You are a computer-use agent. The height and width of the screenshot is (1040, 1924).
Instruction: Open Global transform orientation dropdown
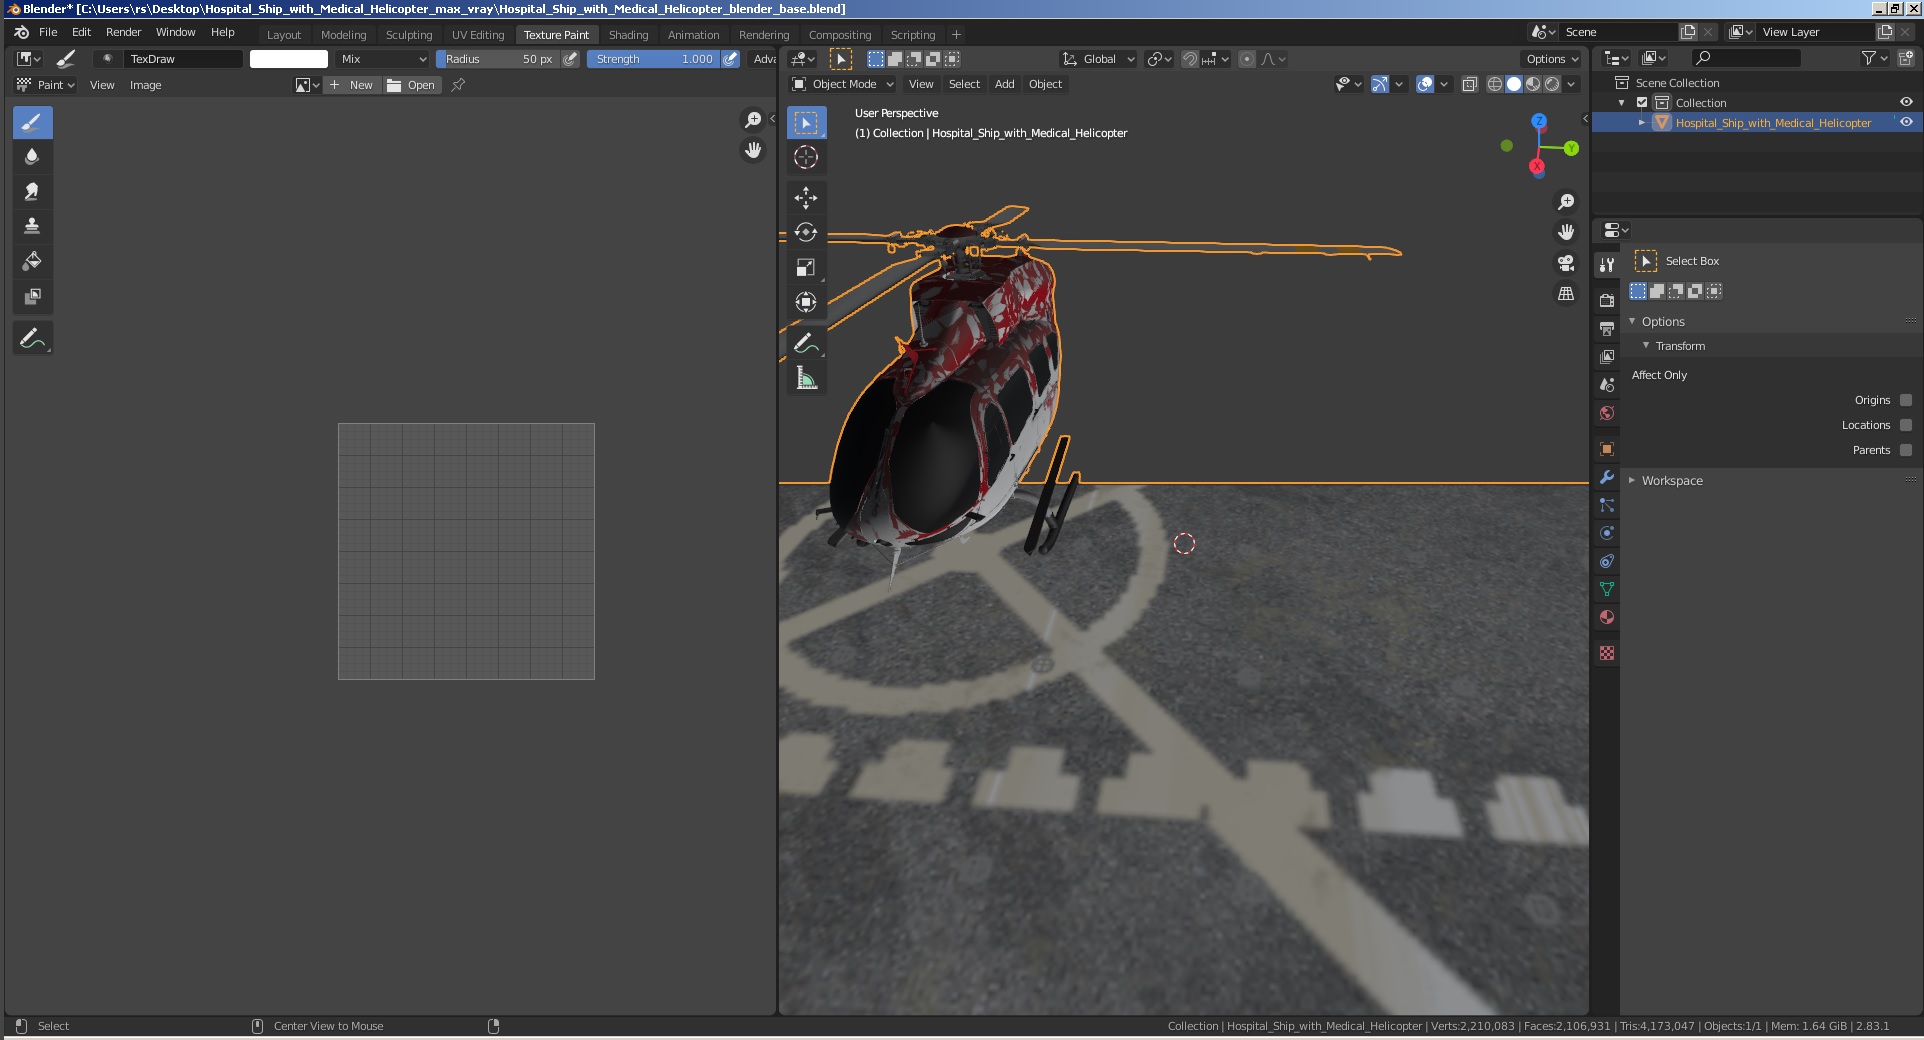pyautogui.click(x=1098, y=59)
